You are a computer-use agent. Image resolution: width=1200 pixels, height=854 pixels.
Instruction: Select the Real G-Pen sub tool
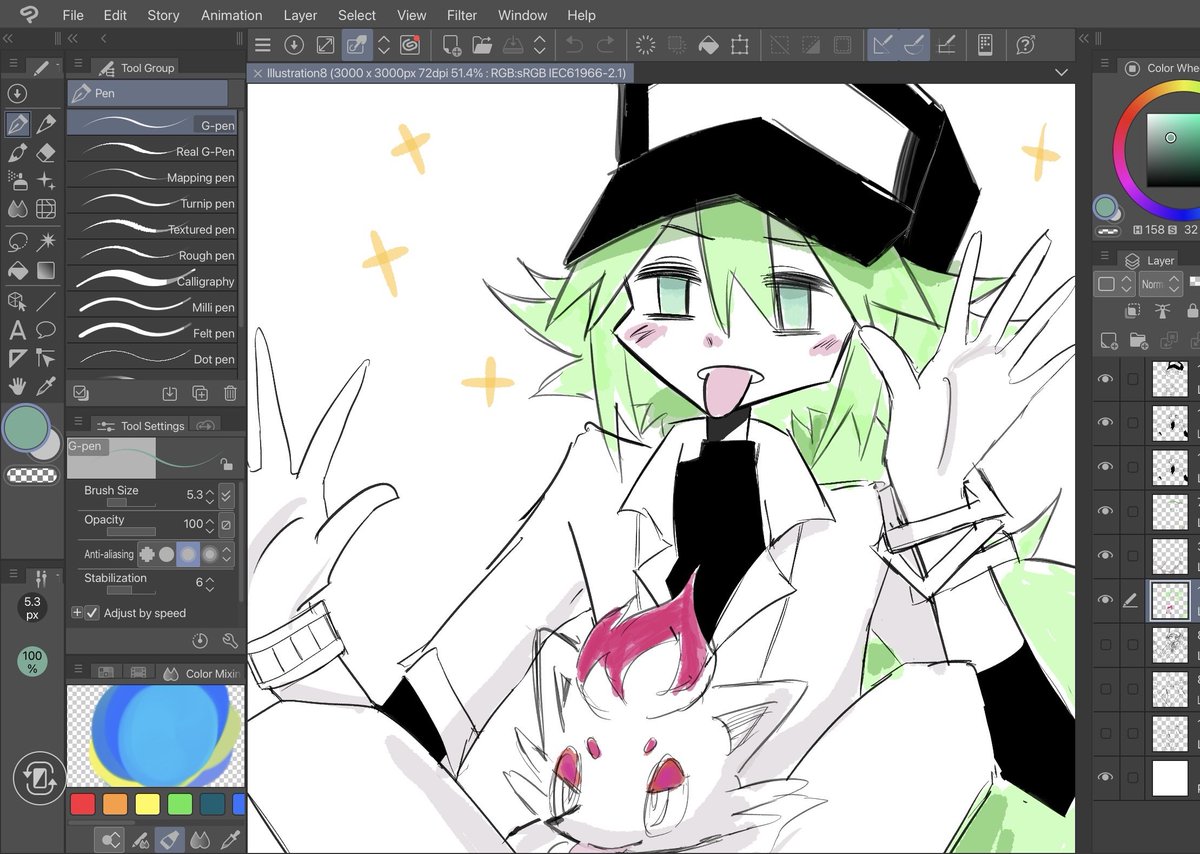pyautogui.click(x=152, y=151)
